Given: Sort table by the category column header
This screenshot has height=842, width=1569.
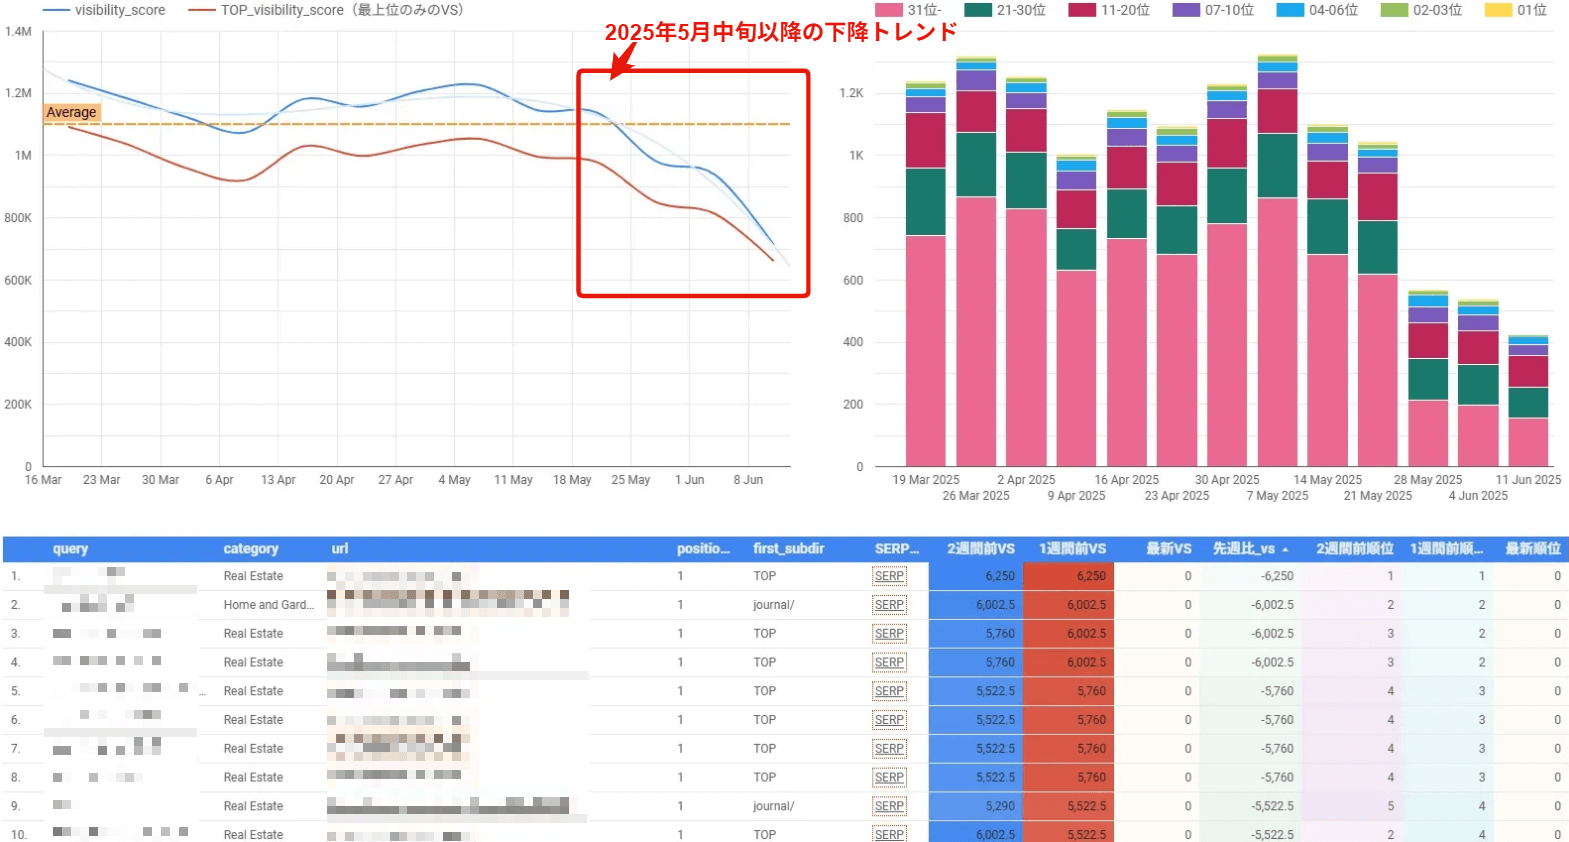Looking at the screenshot, I should coord(251,549).
